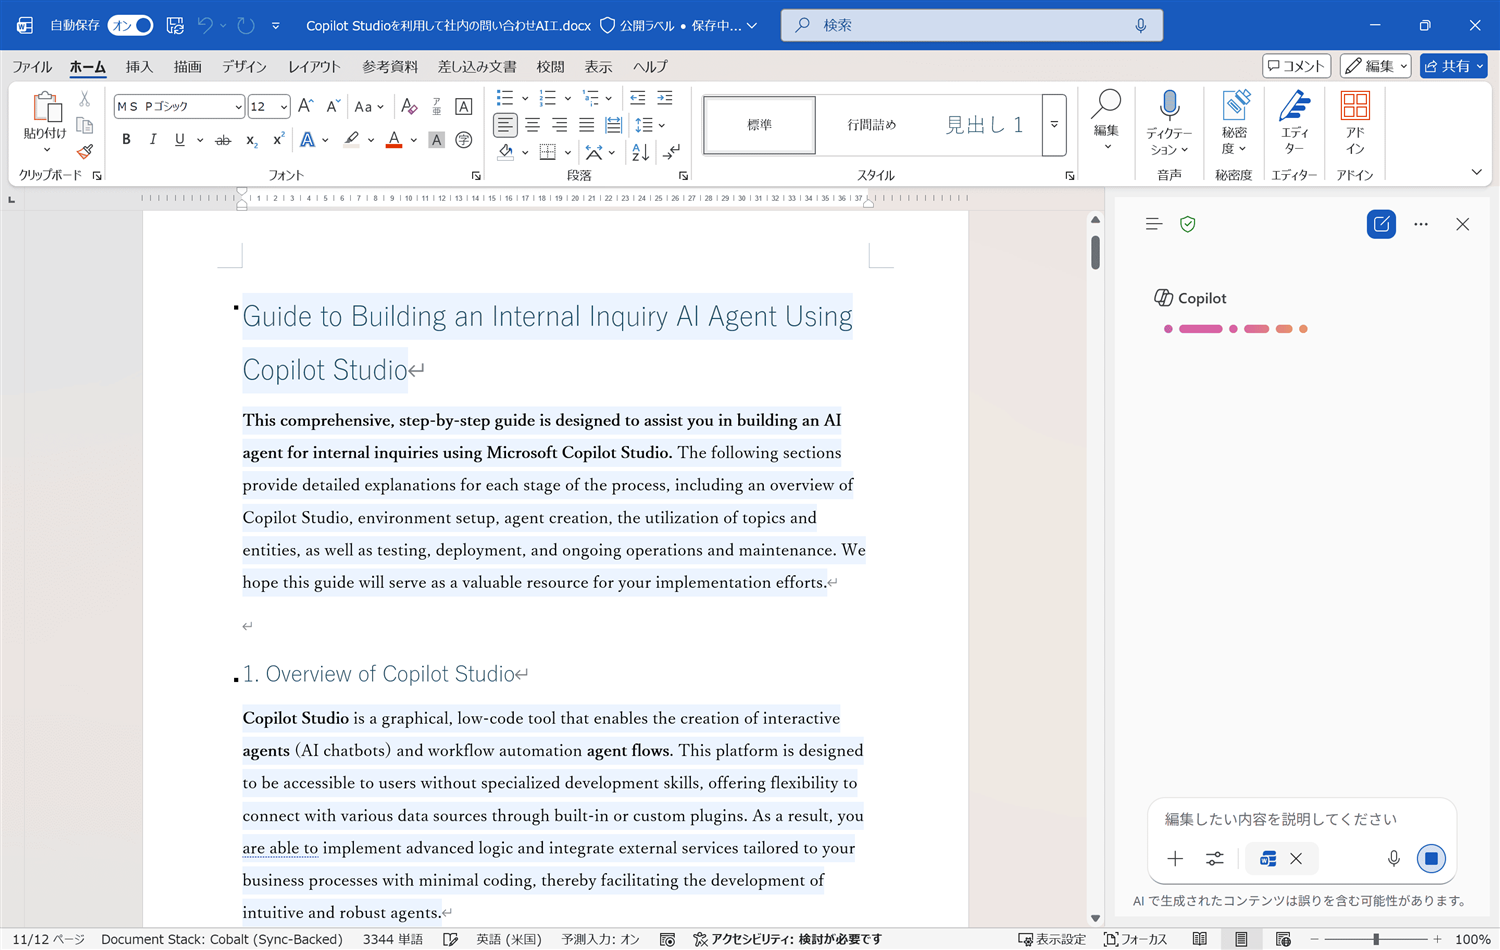The image size is (1500, 950).
Task: Click the Save icon in the title bar
Action: 175,25
